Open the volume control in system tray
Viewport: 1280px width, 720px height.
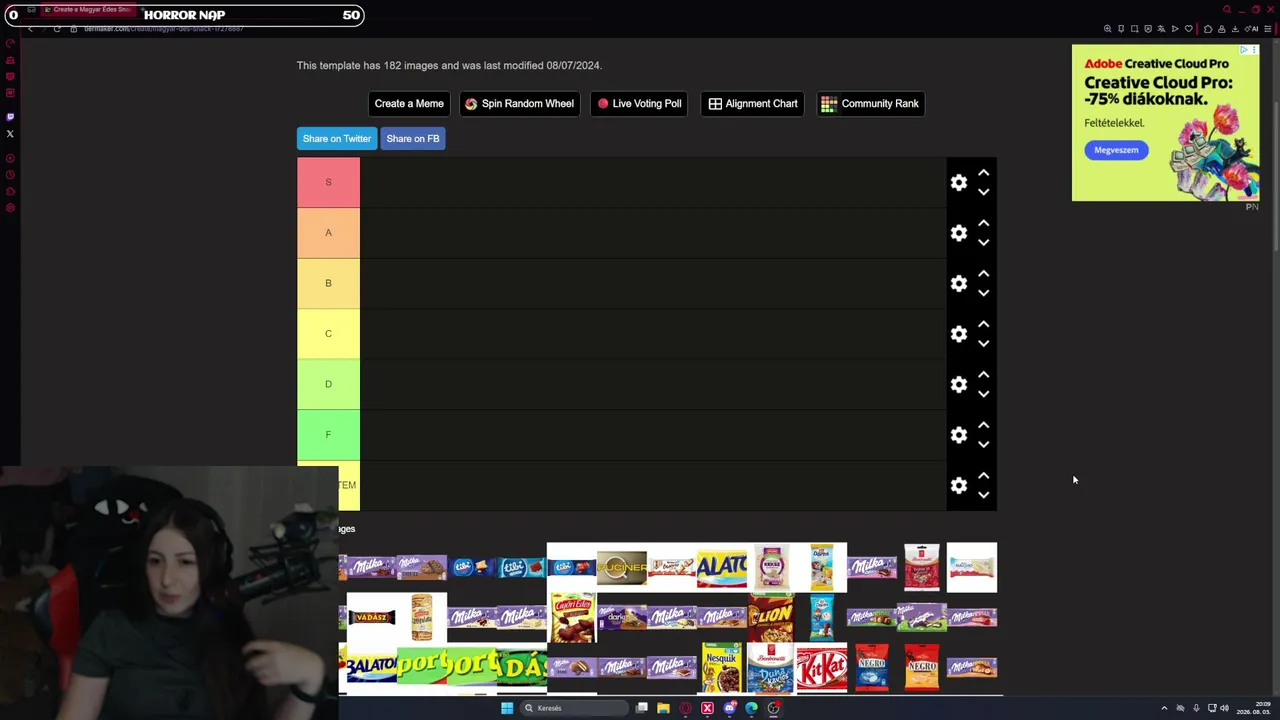[1224, 708]
